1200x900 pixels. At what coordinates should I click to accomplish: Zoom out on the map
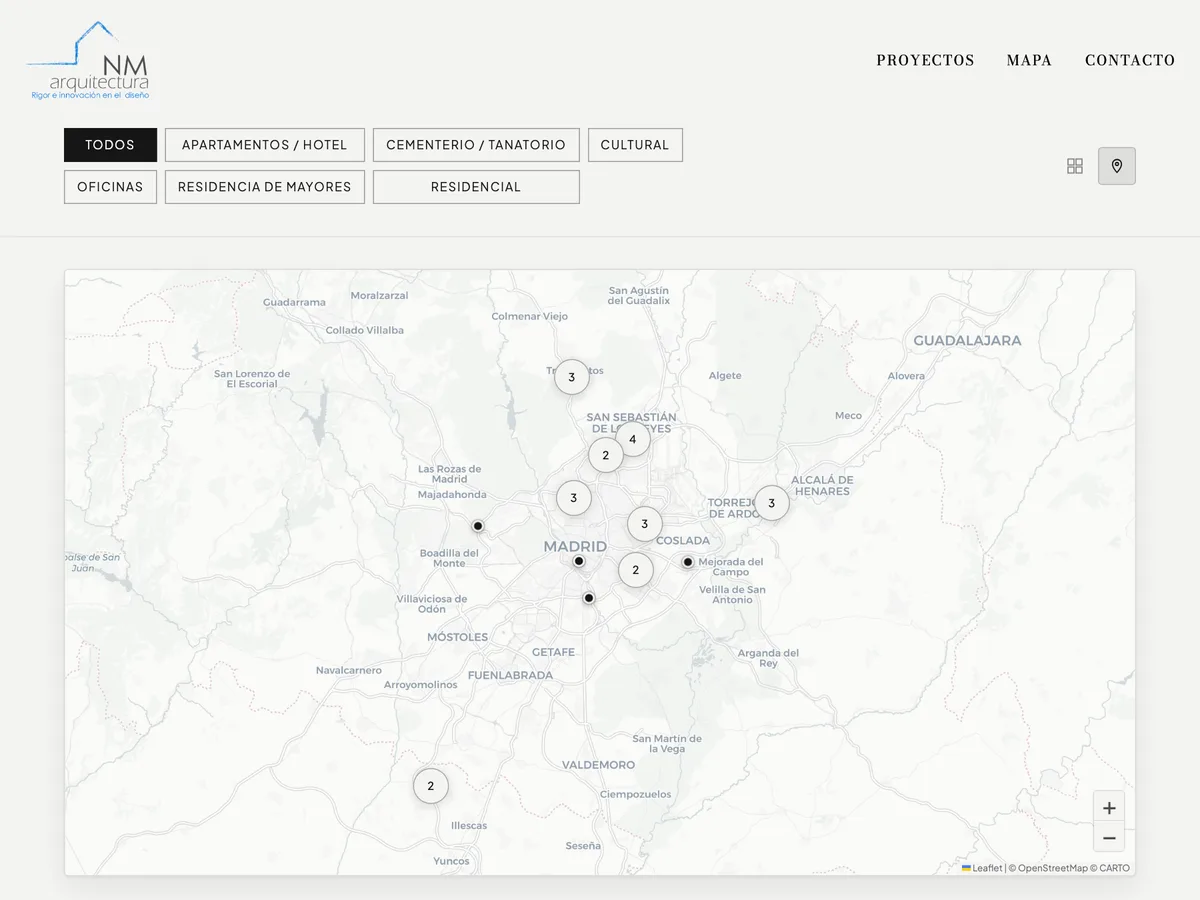click(1109, 838)
